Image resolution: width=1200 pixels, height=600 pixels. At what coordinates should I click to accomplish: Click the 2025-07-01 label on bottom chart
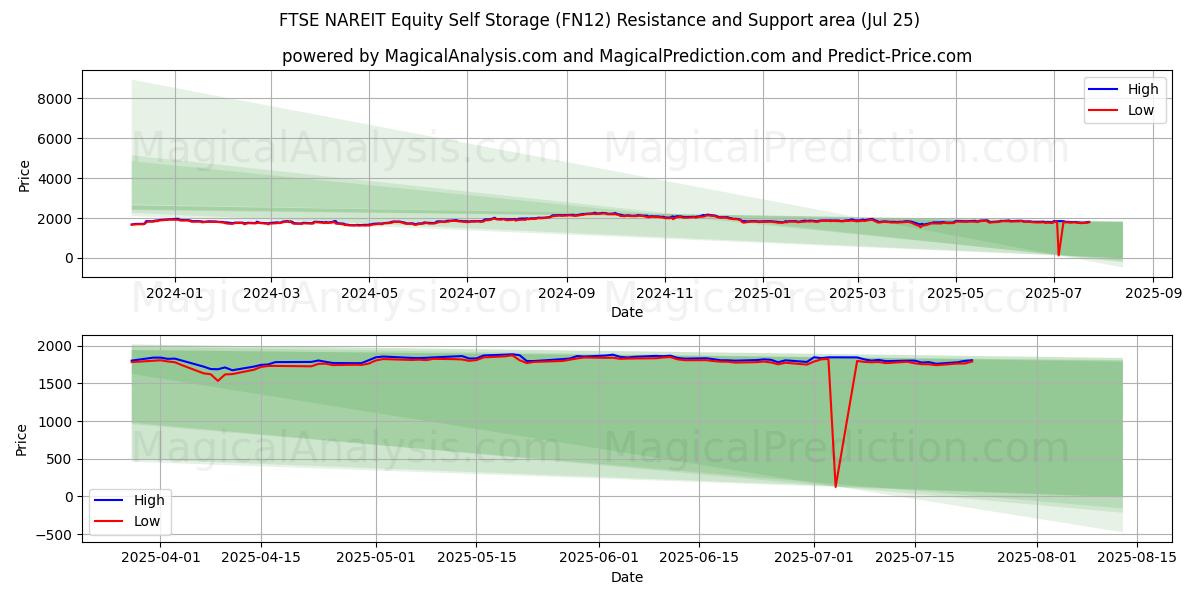[813, 559]
